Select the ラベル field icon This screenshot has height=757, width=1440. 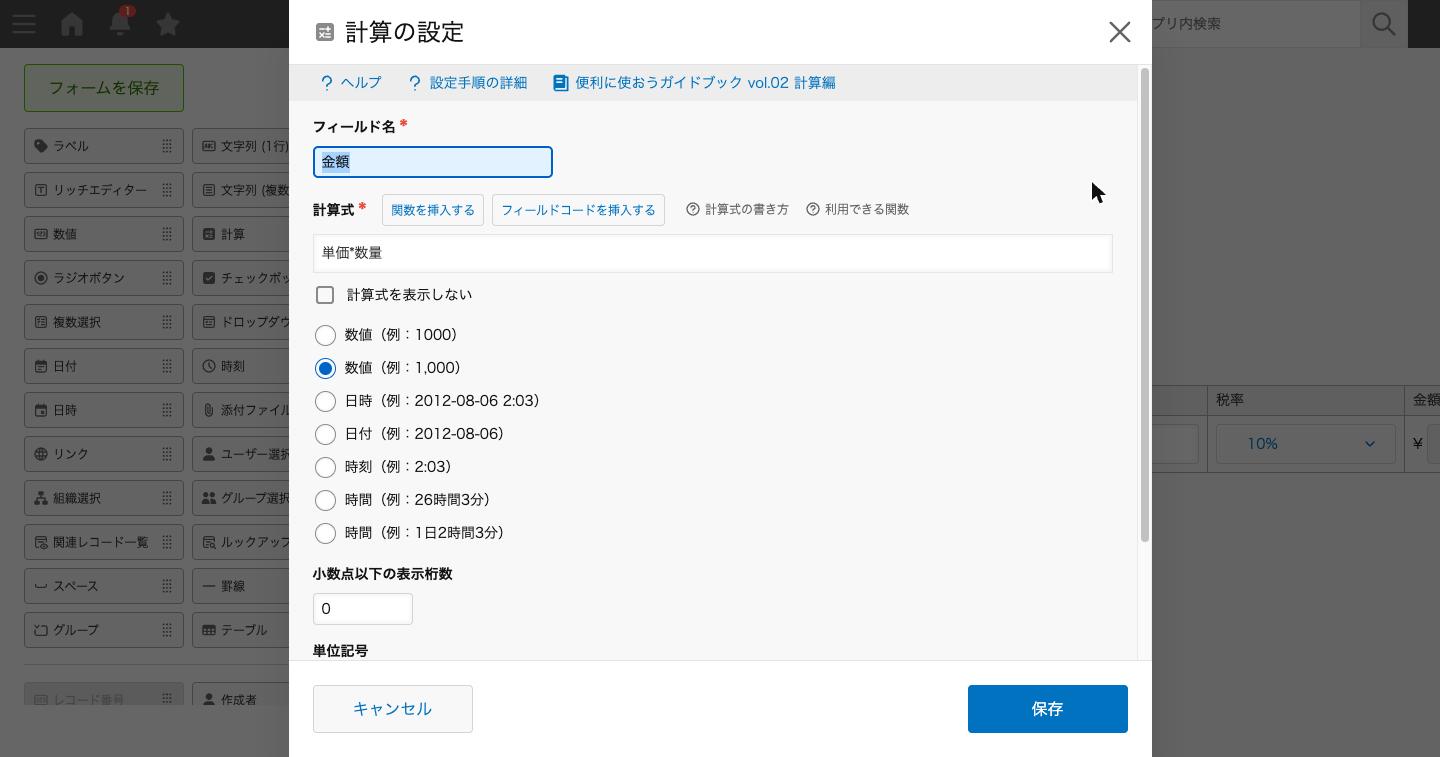pos(41,146)
